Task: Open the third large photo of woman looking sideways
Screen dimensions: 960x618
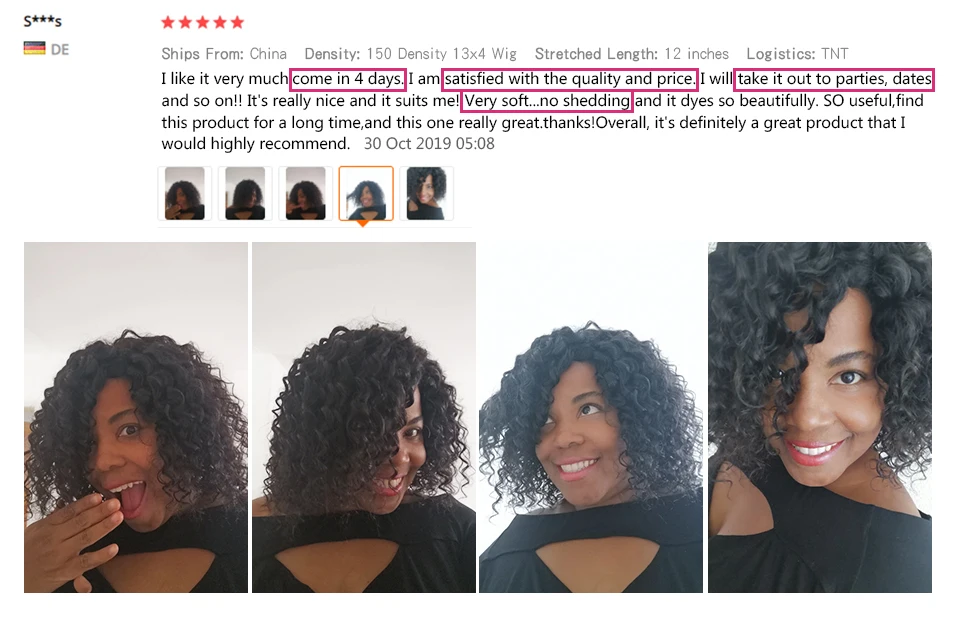Action: (591, 417)
